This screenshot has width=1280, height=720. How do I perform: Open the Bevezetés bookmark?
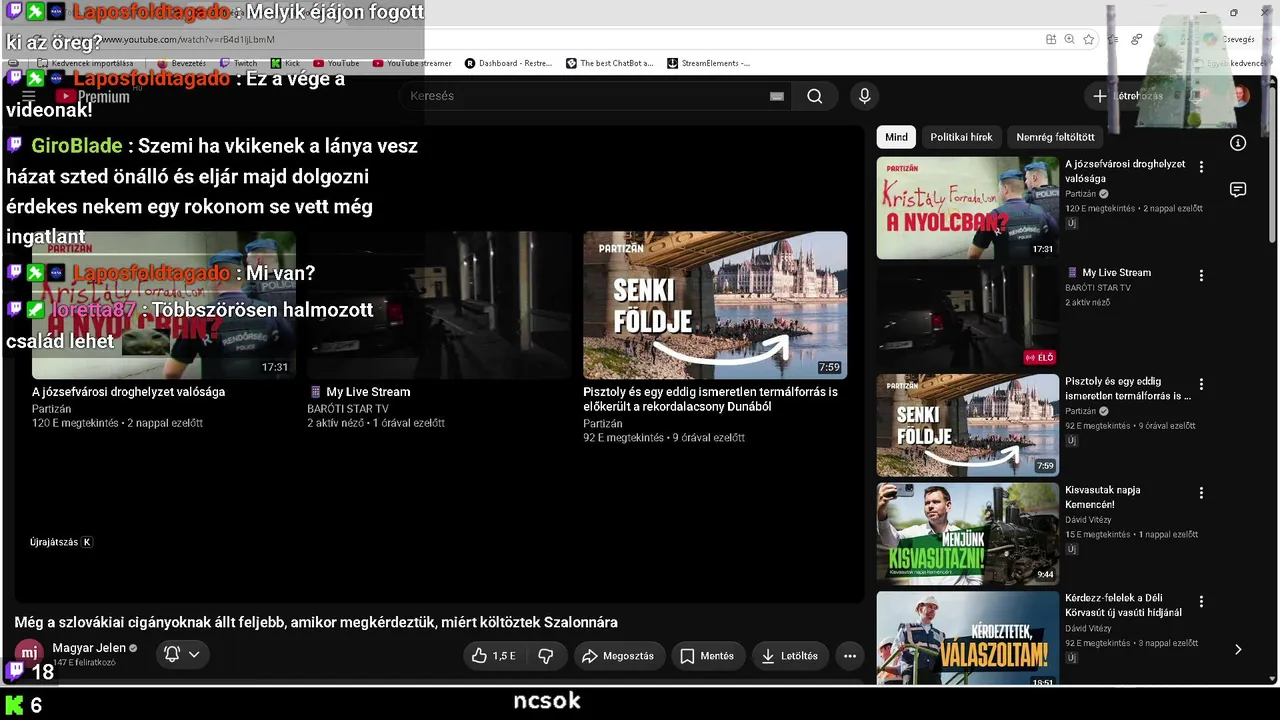click(x=181, y=63)
